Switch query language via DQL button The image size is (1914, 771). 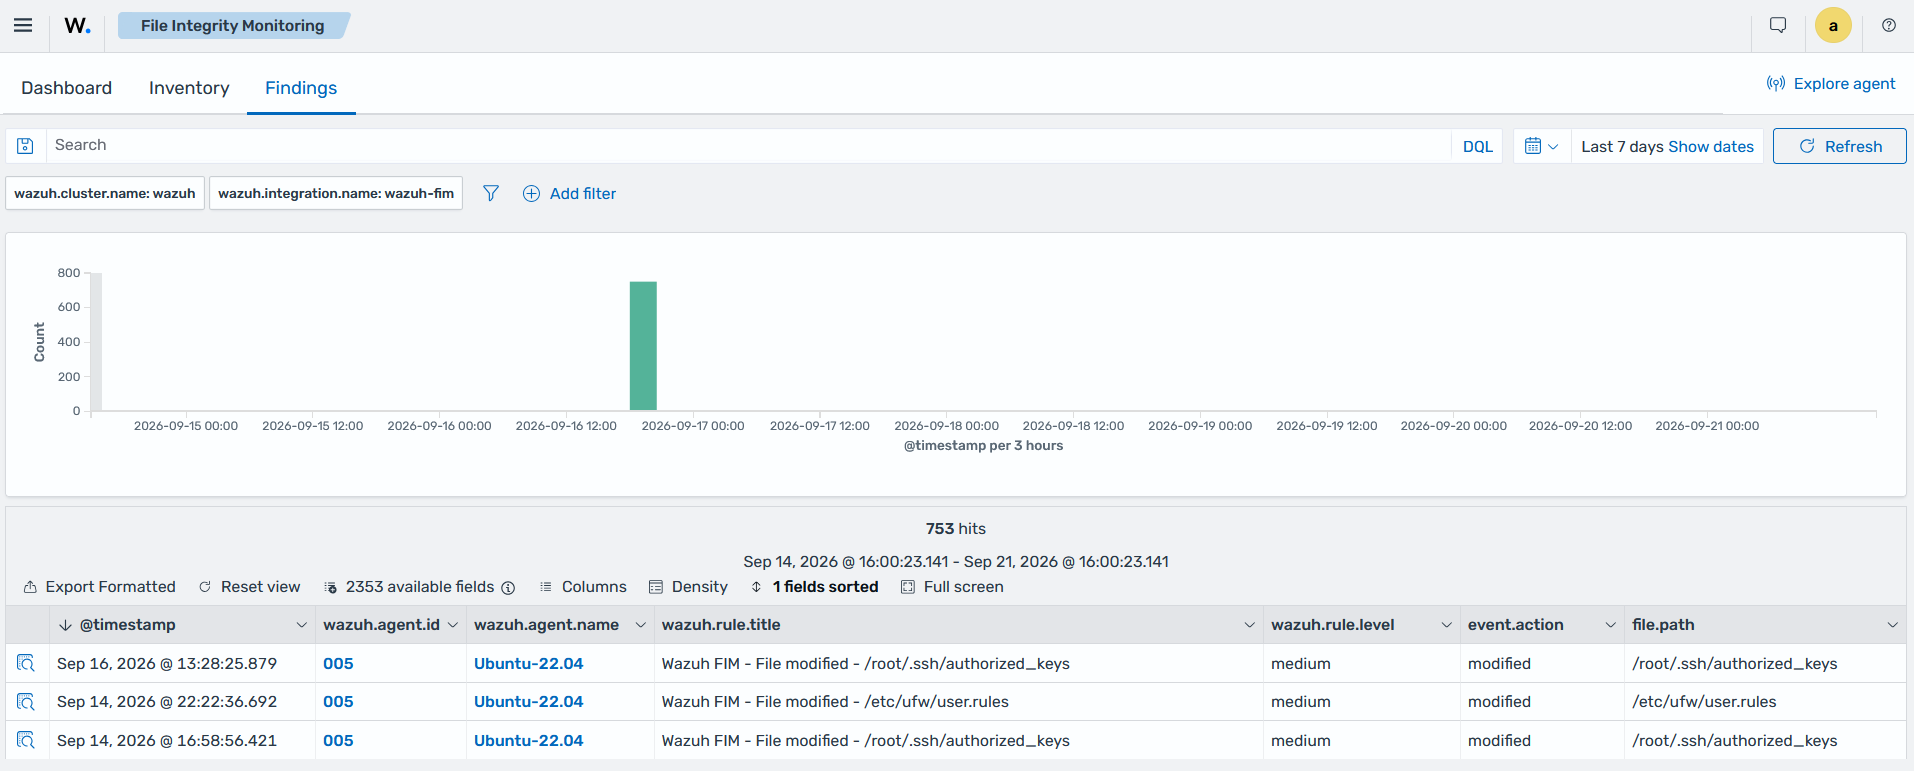coord(1477,146)
